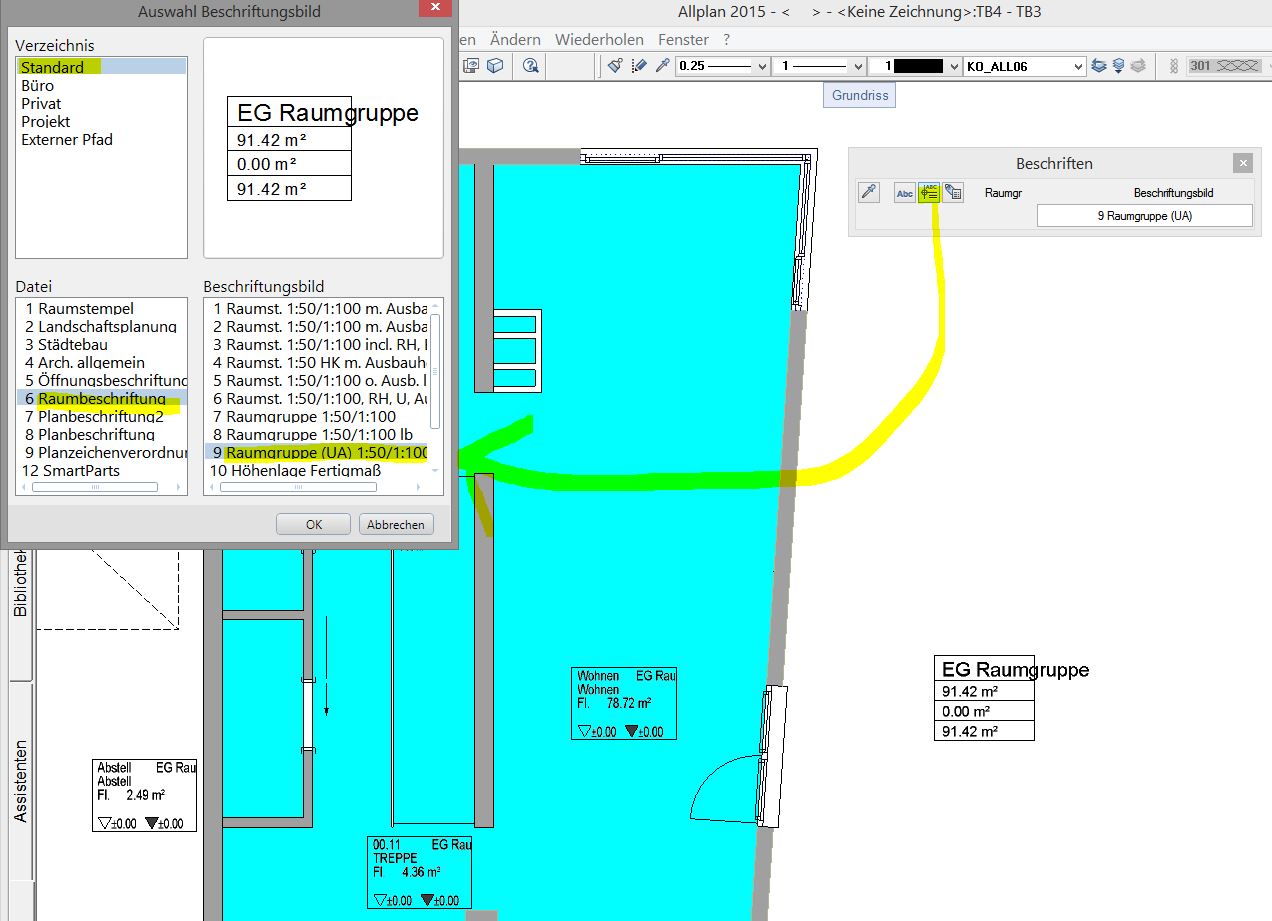Screen dimensions: 1272x921
Task: Open the Ändern menu
Action: (515, 40)
